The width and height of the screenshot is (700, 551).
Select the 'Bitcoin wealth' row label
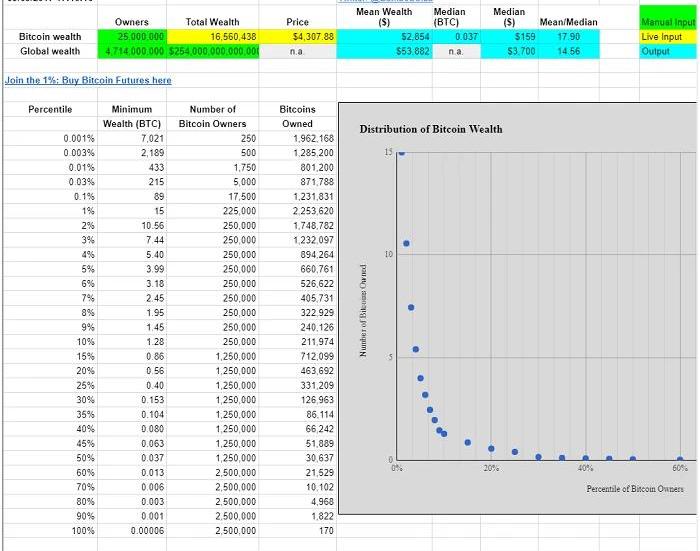(x=50, y=37)
